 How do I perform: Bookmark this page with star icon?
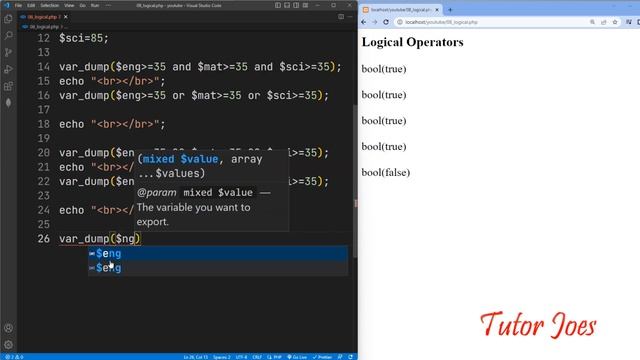[x=615, y=22]
